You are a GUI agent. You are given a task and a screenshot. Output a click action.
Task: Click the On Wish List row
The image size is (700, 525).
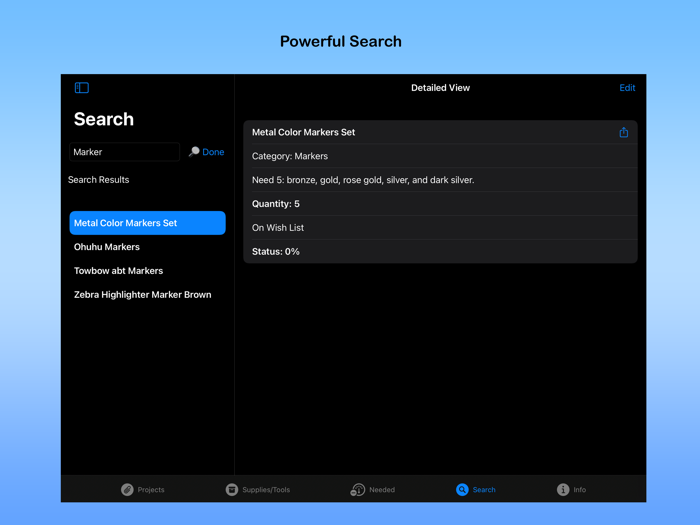(440, 228)
